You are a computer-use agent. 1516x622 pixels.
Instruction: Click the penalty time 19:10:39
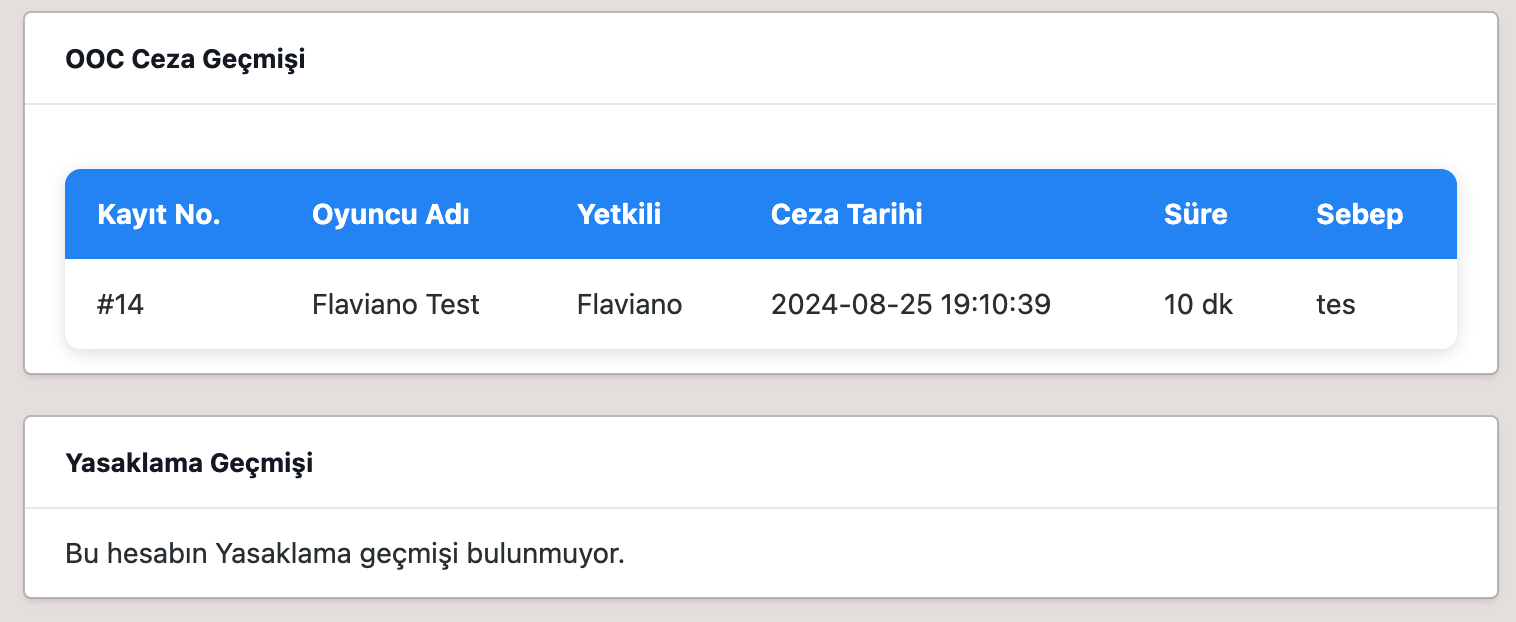[996, 304]
